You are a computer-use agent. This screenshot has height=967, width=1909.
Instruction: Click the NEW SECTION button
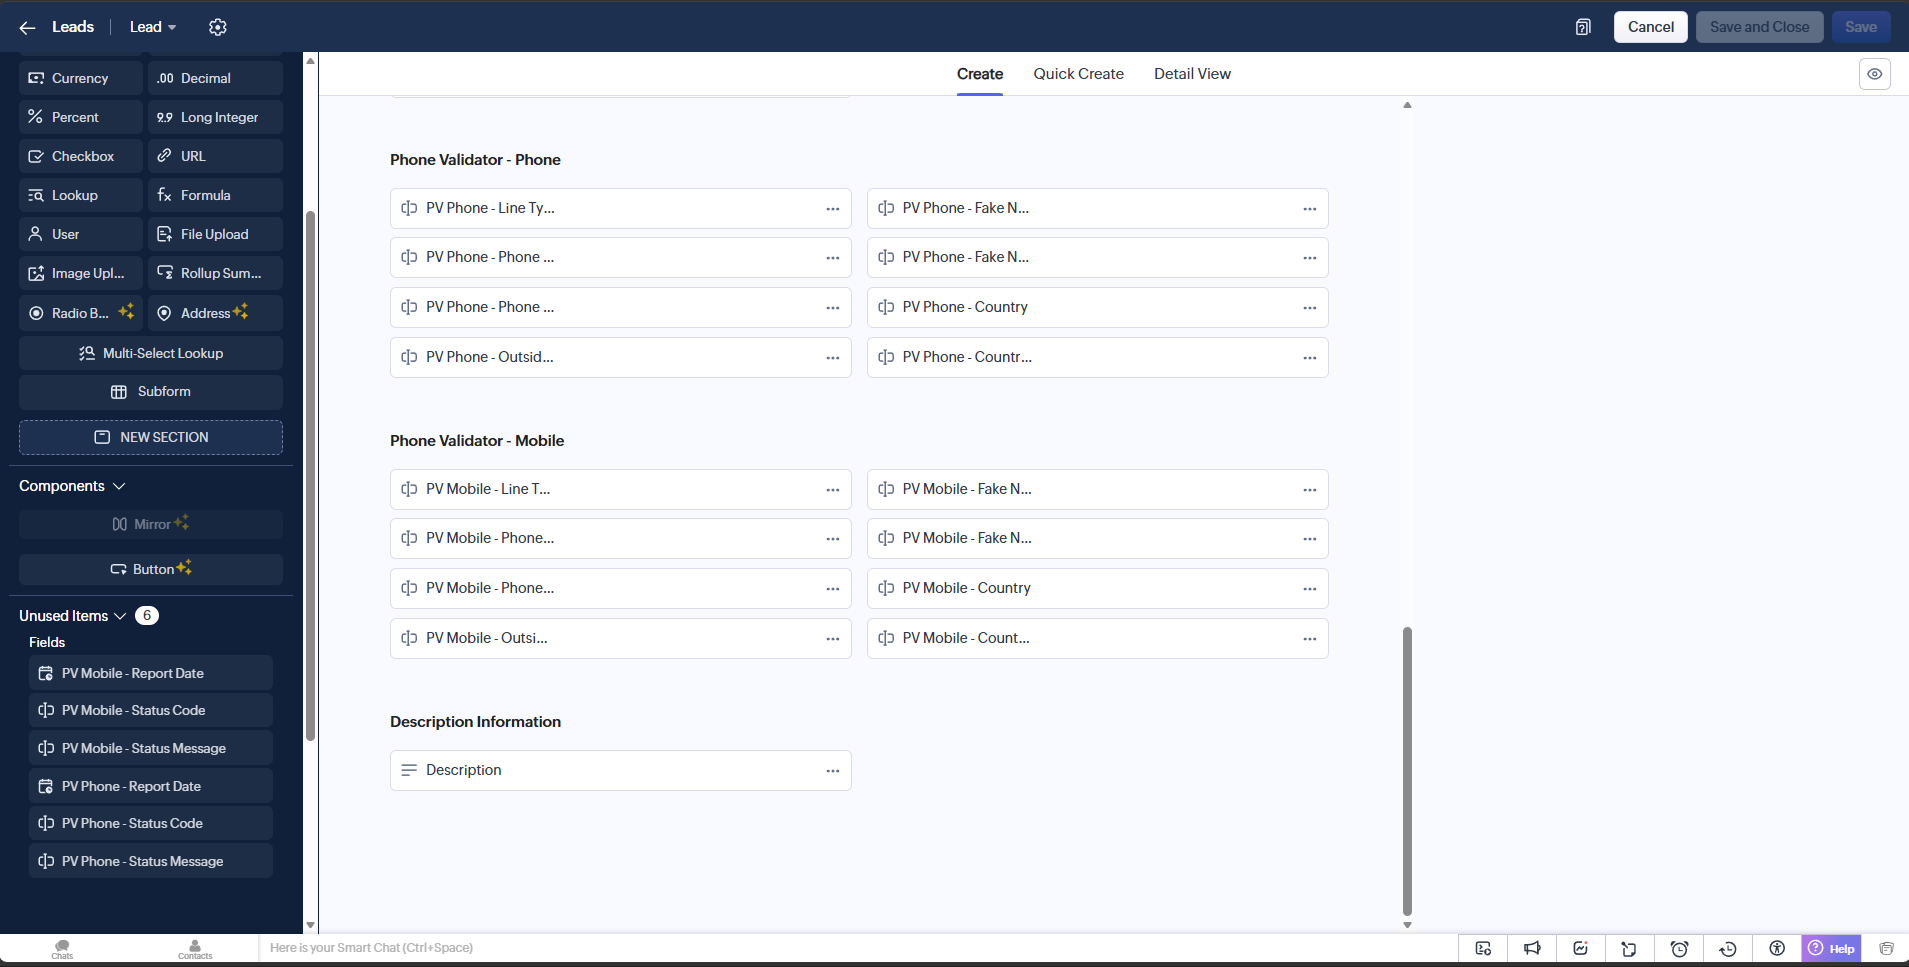151,437
